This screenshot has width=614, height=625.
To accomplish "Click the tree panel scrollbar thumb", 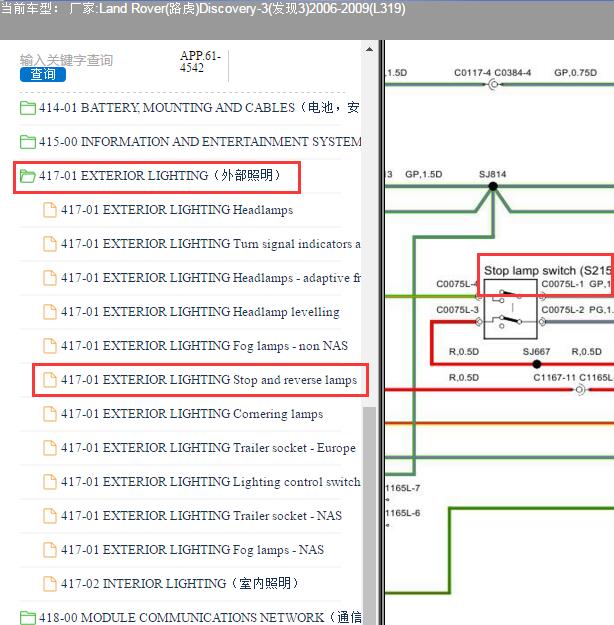I will coord(369,514).
